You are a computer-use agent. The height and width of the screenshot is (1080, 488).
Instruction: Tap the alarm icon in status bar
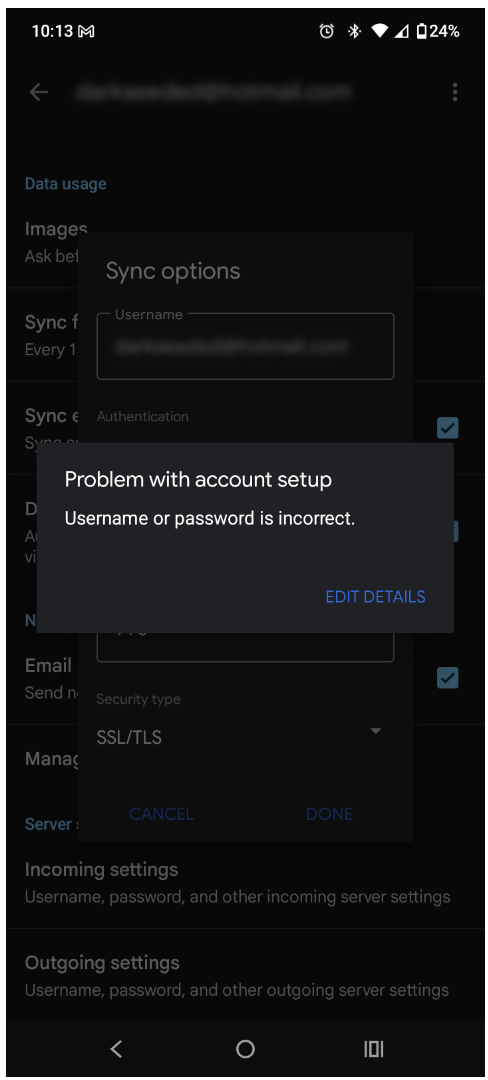point(326,31)
